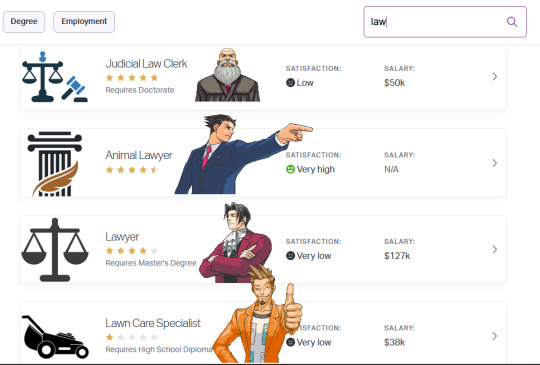Focus the search field containing 'law'
The height and width of the screenshot is (365, 540).
(445, 22)
